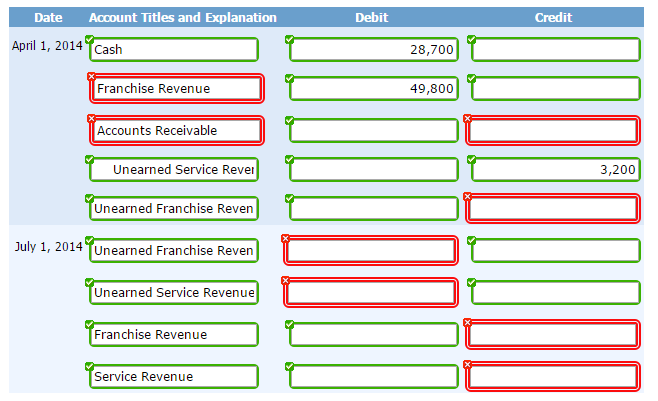Click green check icon on Cash account field

[x=89, y=39]
